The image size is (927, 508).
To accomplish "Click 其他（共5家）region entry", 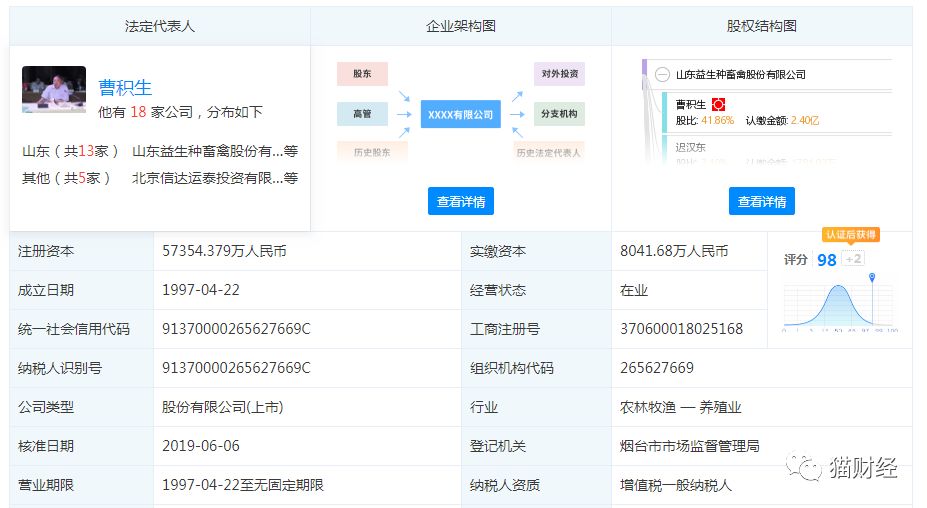I will [x=66, y=178].
